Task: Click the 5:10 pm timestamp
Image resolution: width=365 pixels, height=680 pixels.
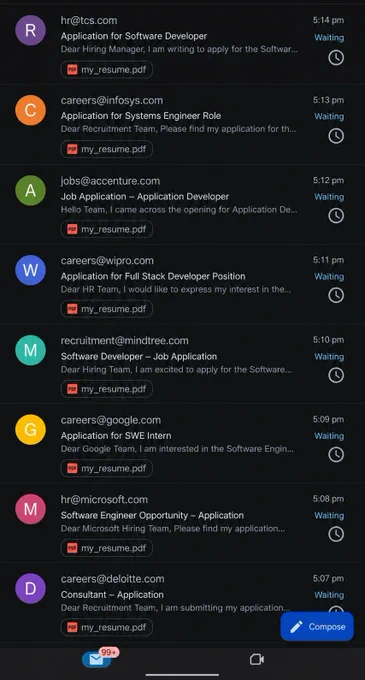Action: click(x=329, y=340)
